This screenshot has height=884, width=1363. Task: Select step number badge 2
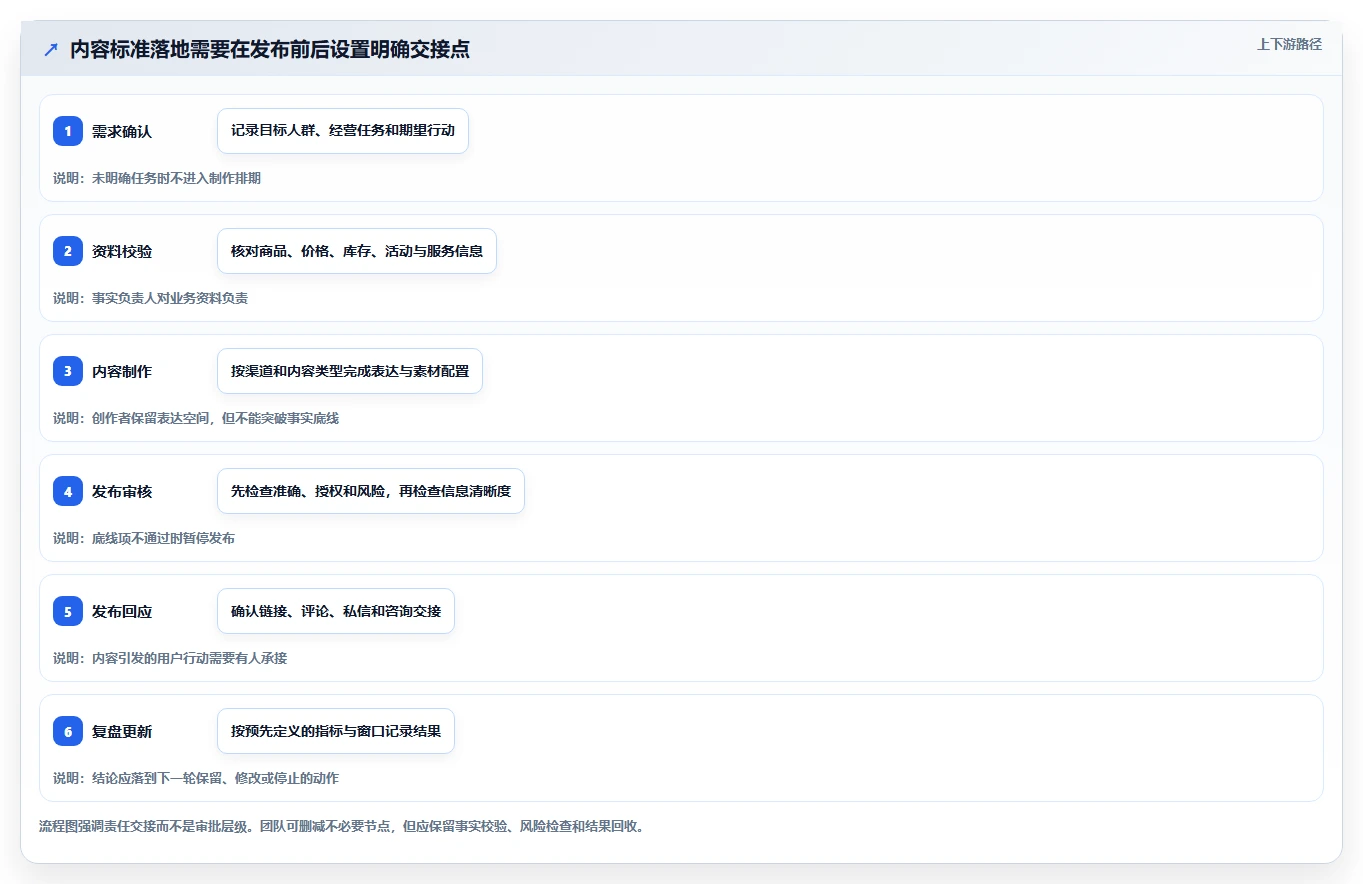[x=68, y=251]
